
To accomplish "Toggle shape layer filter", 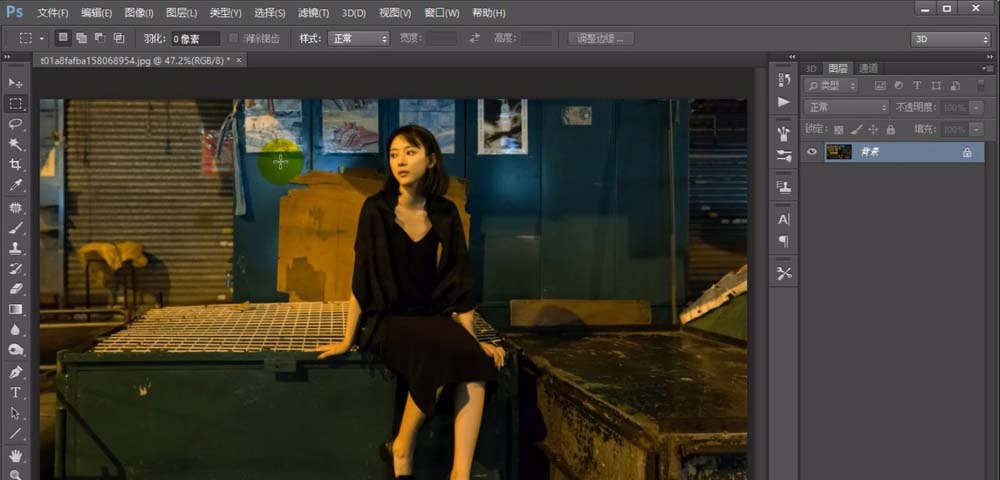I will pyautogui.click(x=936, y=85).
